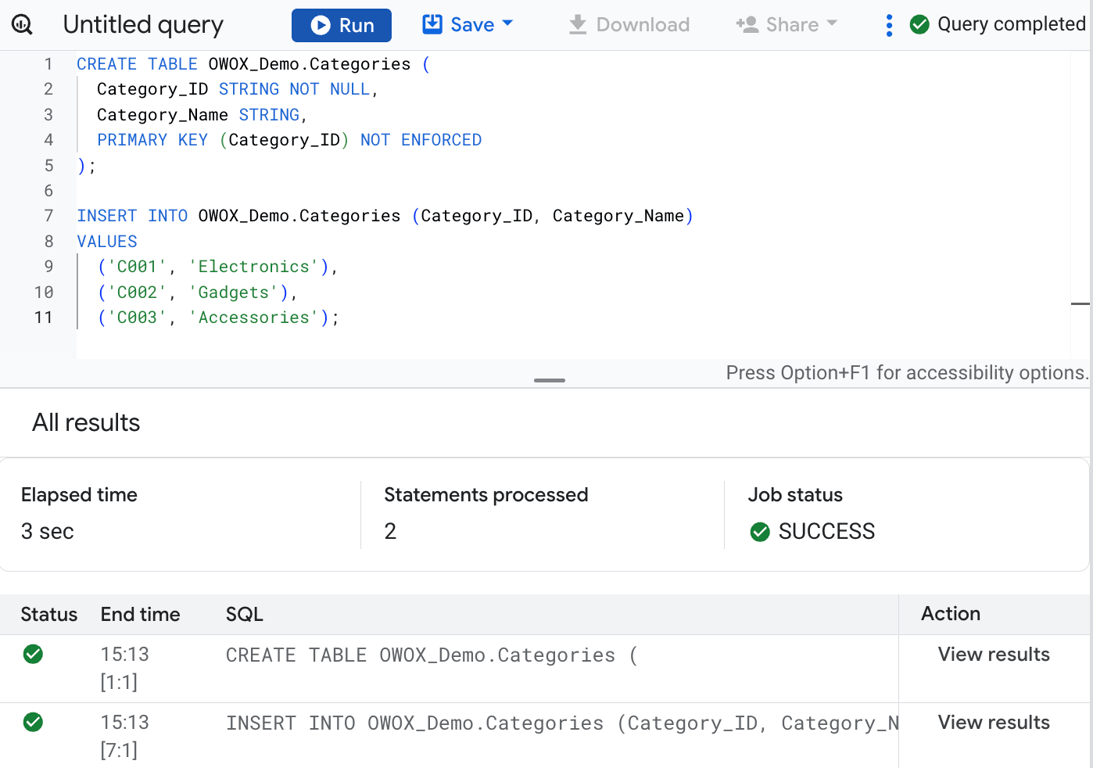Viewport: 1093px width, 768px height.
Task: Click the End time column header
Action: (140, 614)
